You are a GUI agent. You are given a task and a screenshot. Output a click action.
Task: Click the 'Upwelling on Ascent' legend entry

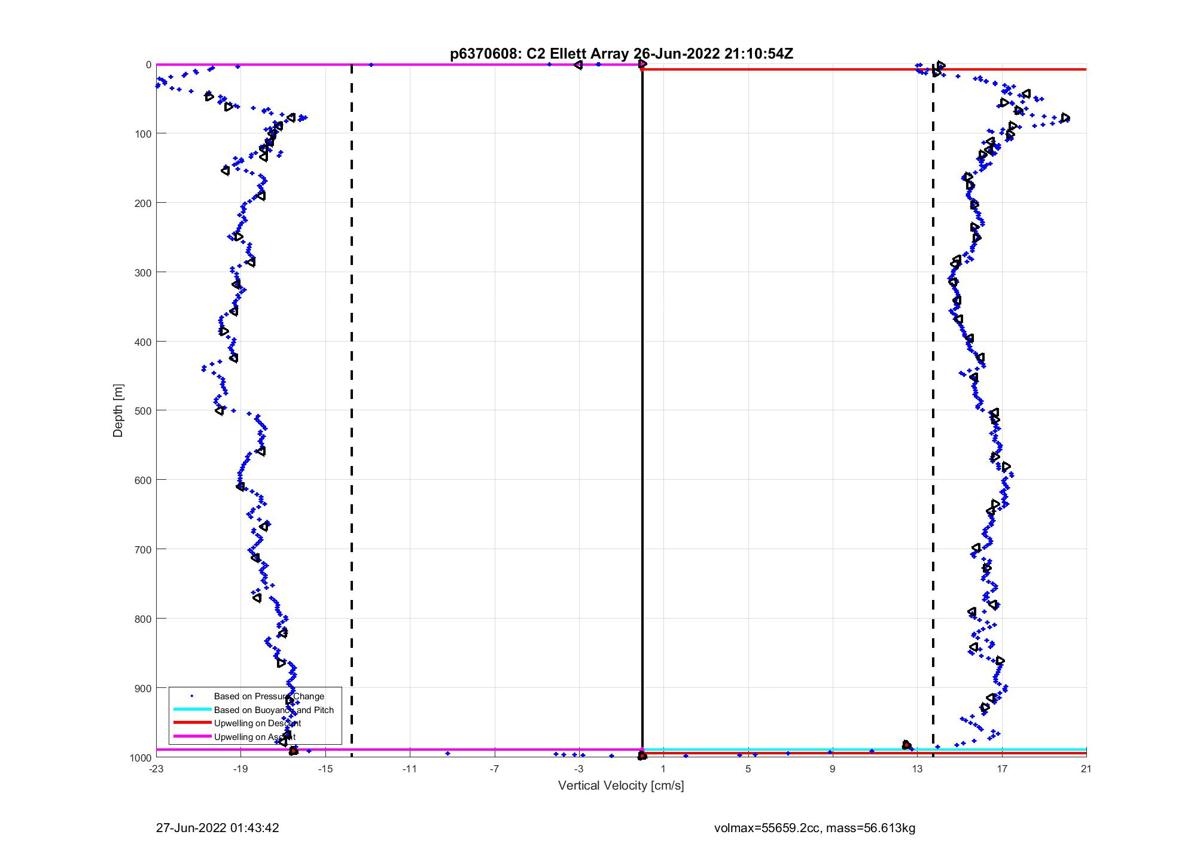pos(255,736)
